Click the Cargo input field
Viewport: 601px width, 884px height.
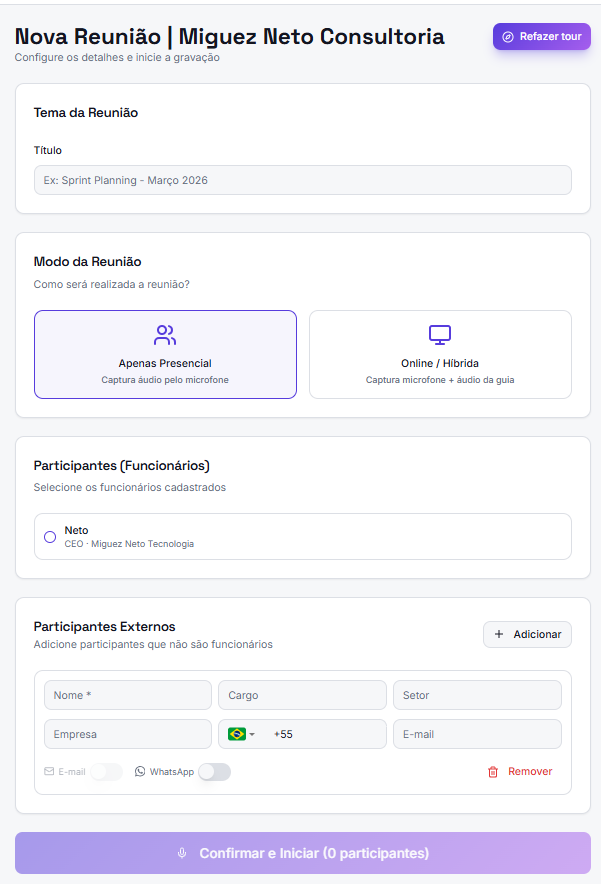pos(302,695)
